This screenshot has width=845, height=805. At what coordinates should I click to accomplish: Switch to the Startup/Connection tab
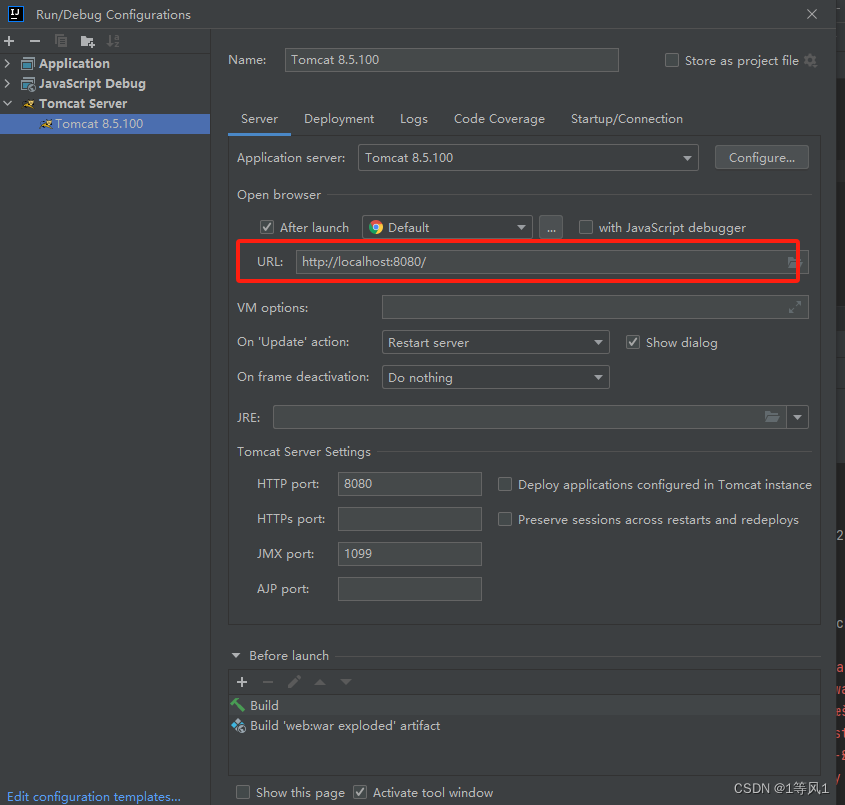[x=627, y=119]
